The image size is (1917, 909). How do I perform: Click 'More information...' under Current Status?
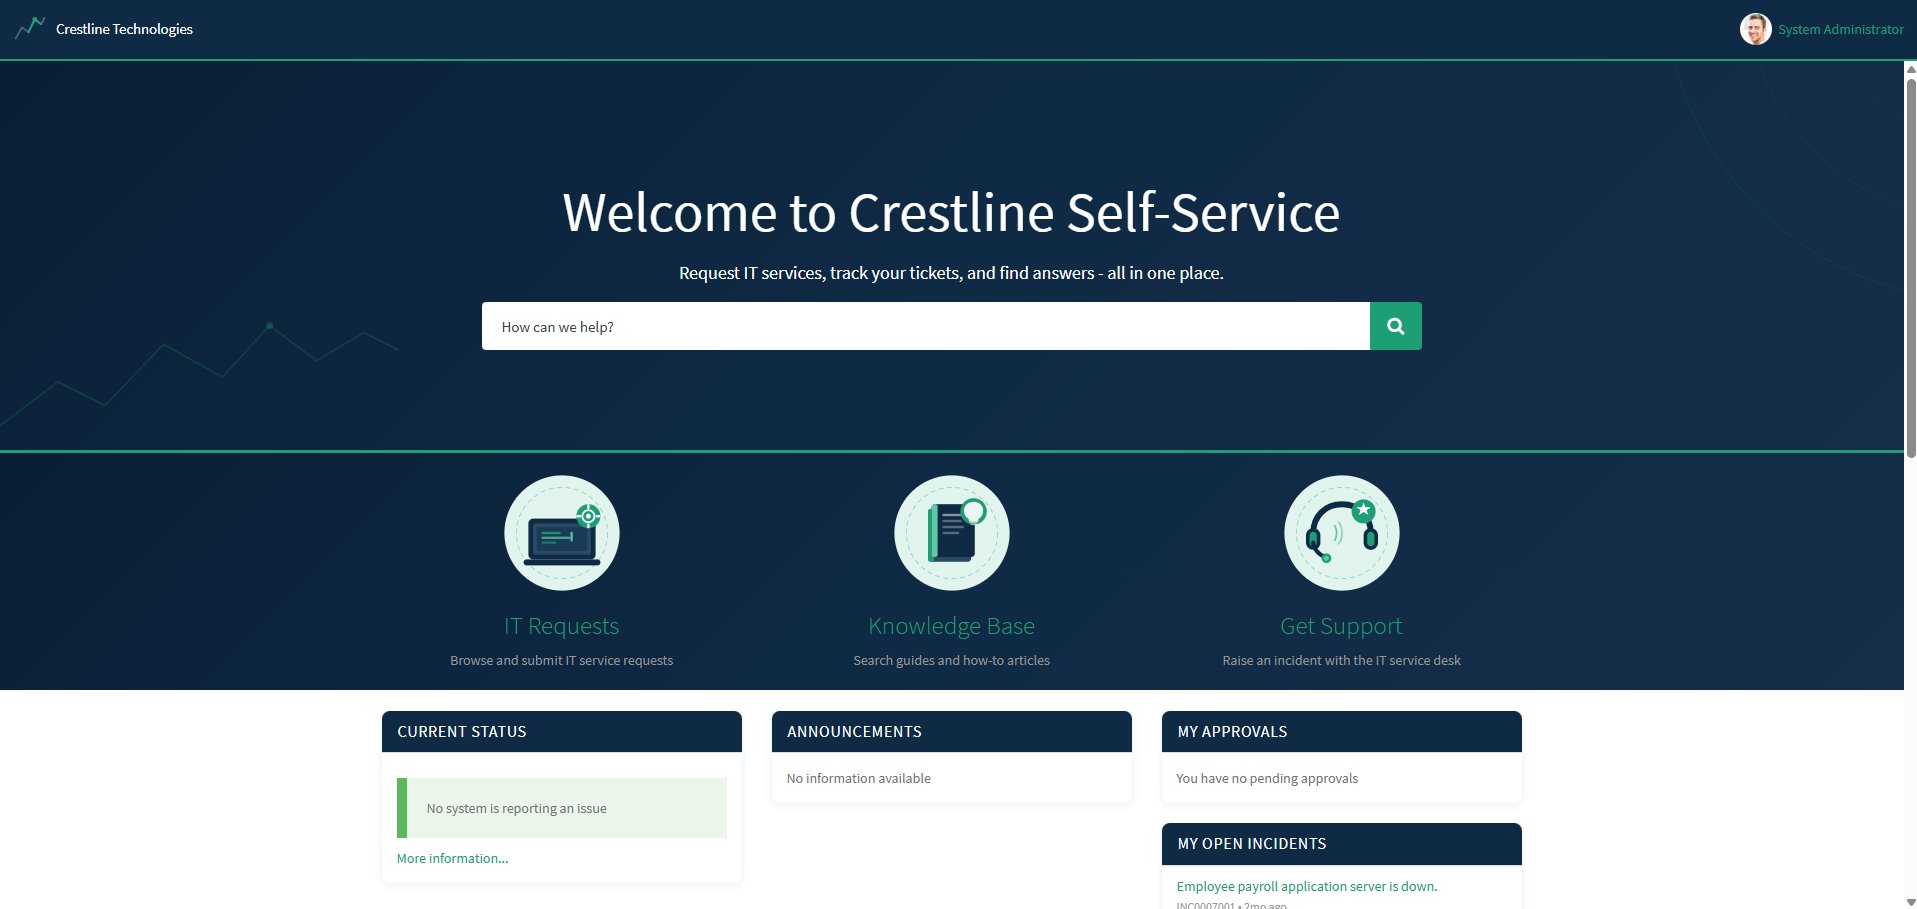453,858
